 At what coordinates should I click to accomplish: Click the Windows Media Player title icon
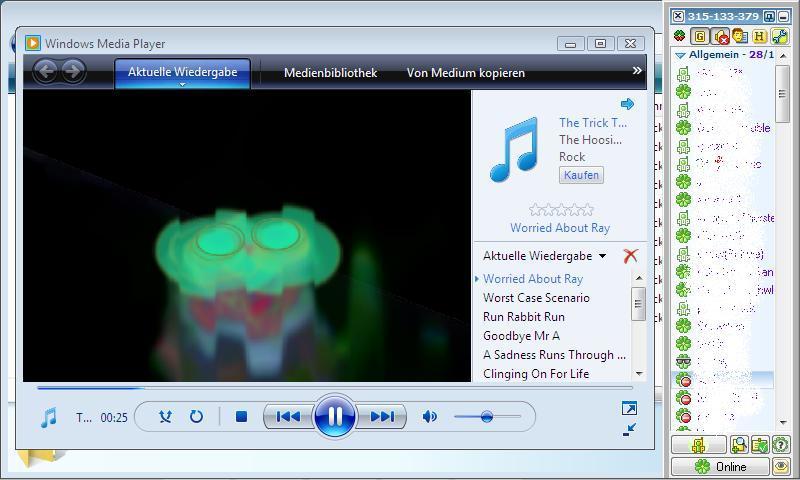(33, 43)
